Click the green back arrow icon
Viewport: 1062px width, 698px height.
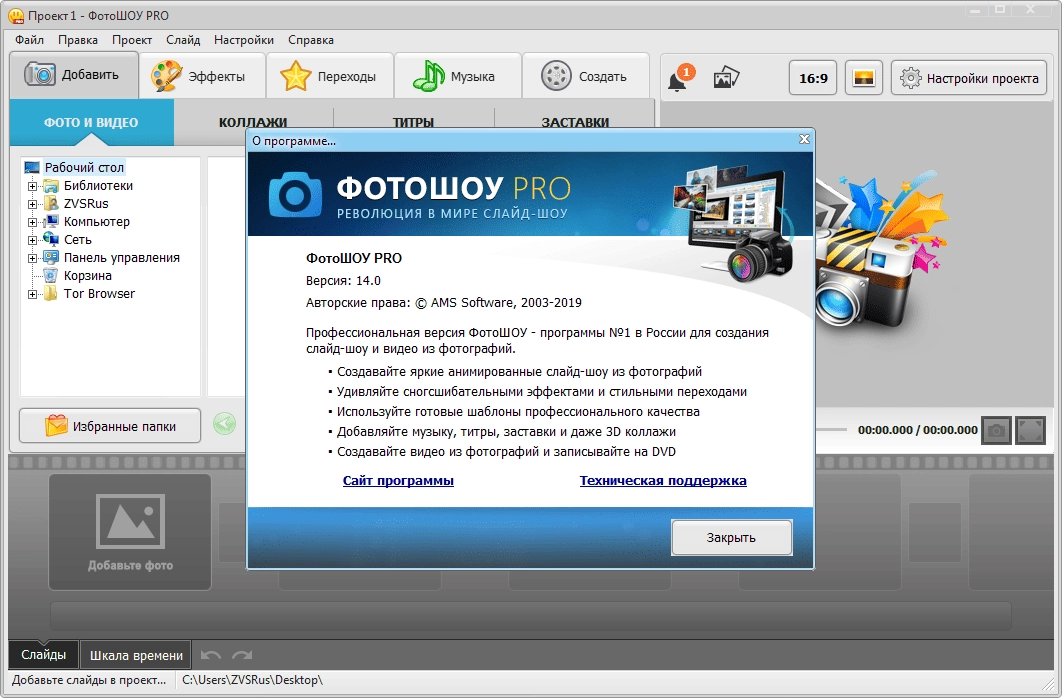[224, 424]
